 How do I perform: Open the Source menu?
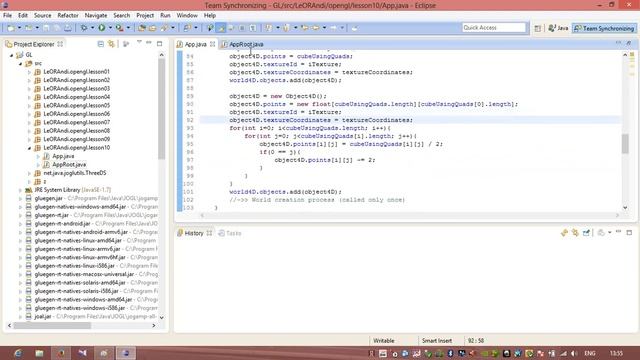coord(42,16)
